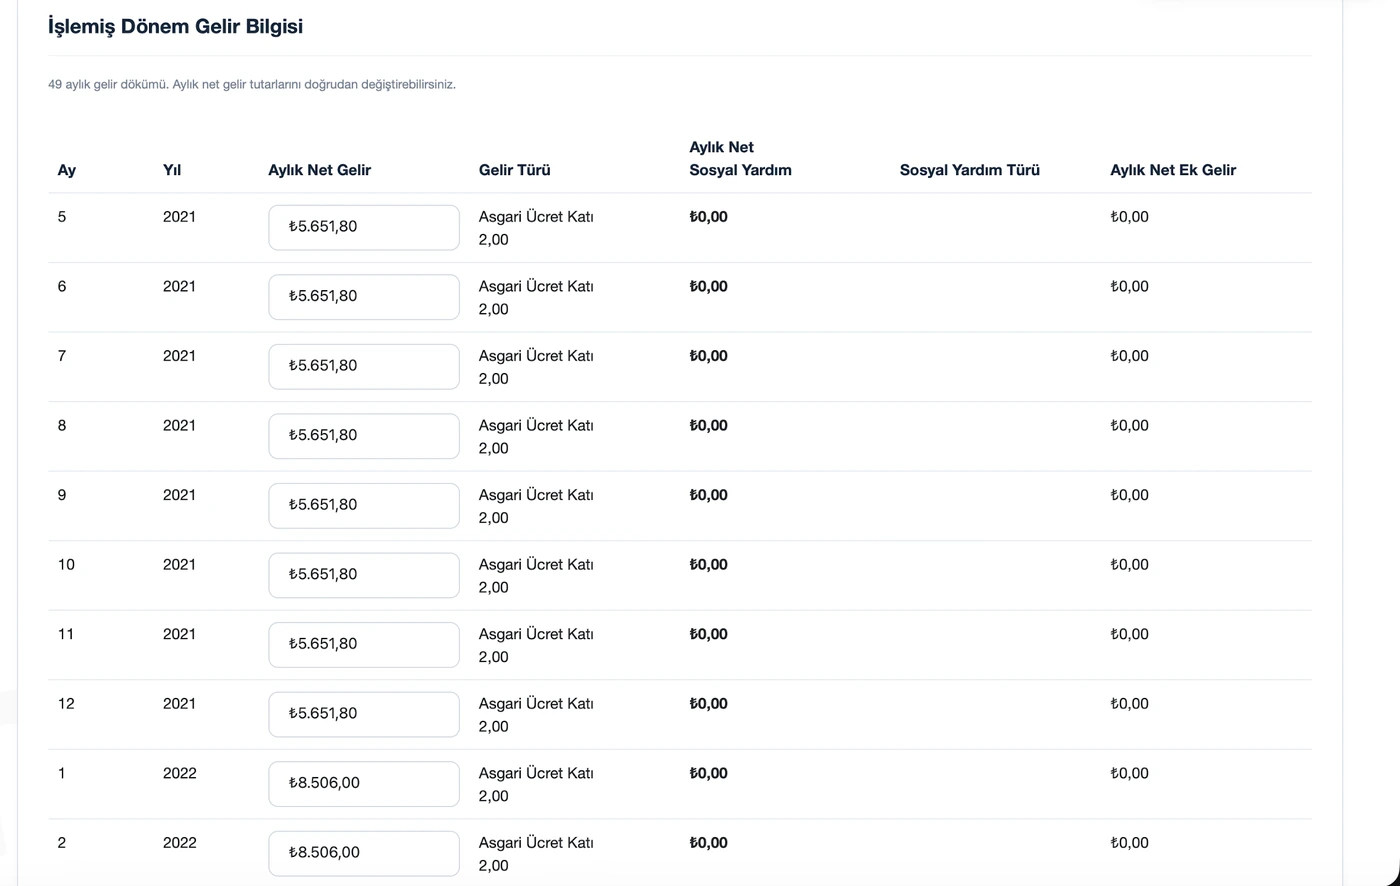Click year 2021 in the month 8 row
Viewport: 1400px width, 886px height.
[x=179, y=425]
